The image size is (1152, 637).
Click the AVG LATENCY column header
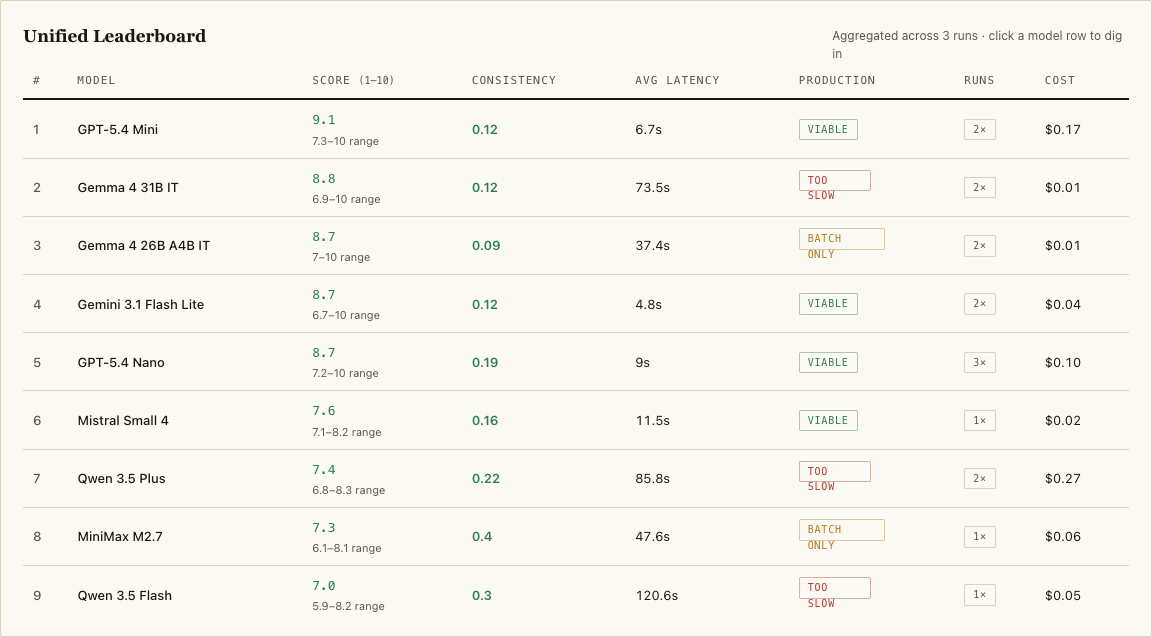(x=677, y=80)
